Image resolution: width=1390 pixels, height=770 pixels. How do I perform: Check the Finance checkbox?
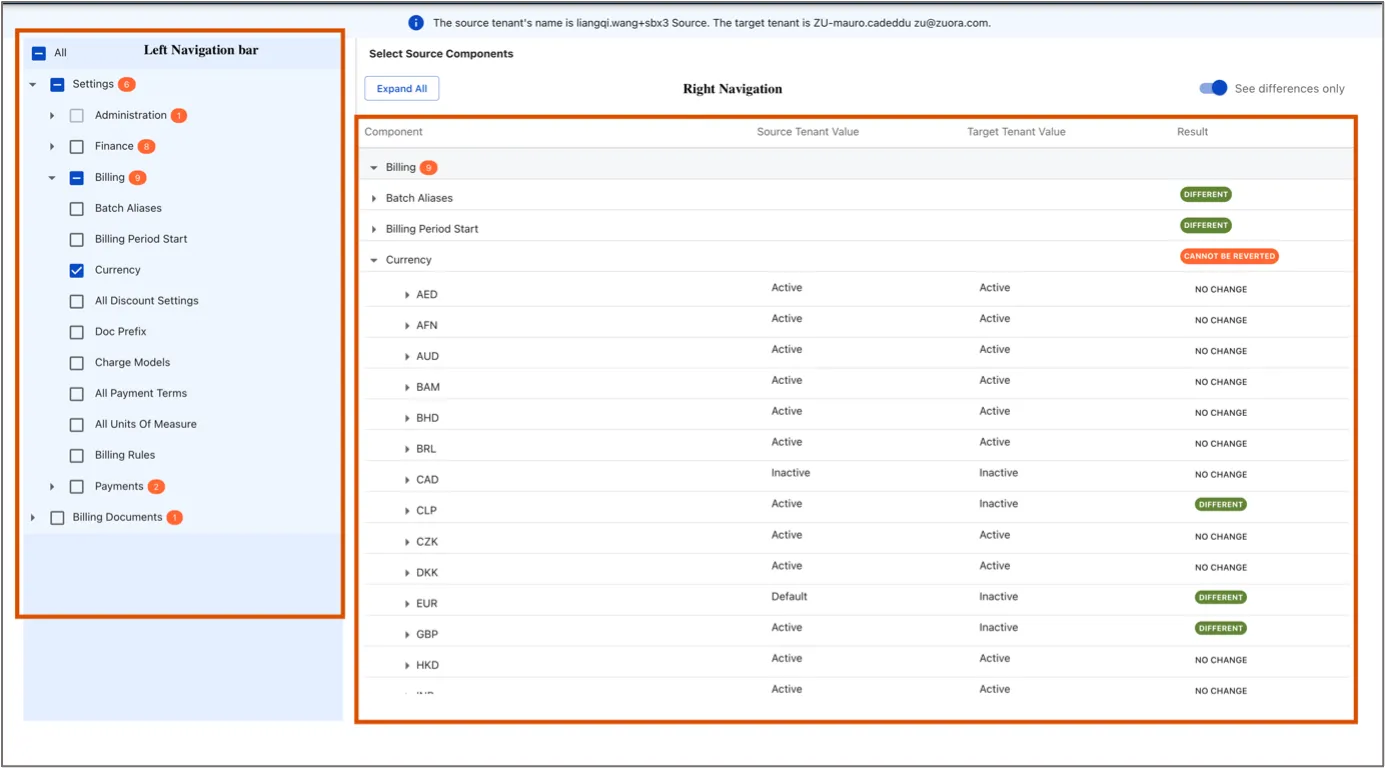pos(77,147)
